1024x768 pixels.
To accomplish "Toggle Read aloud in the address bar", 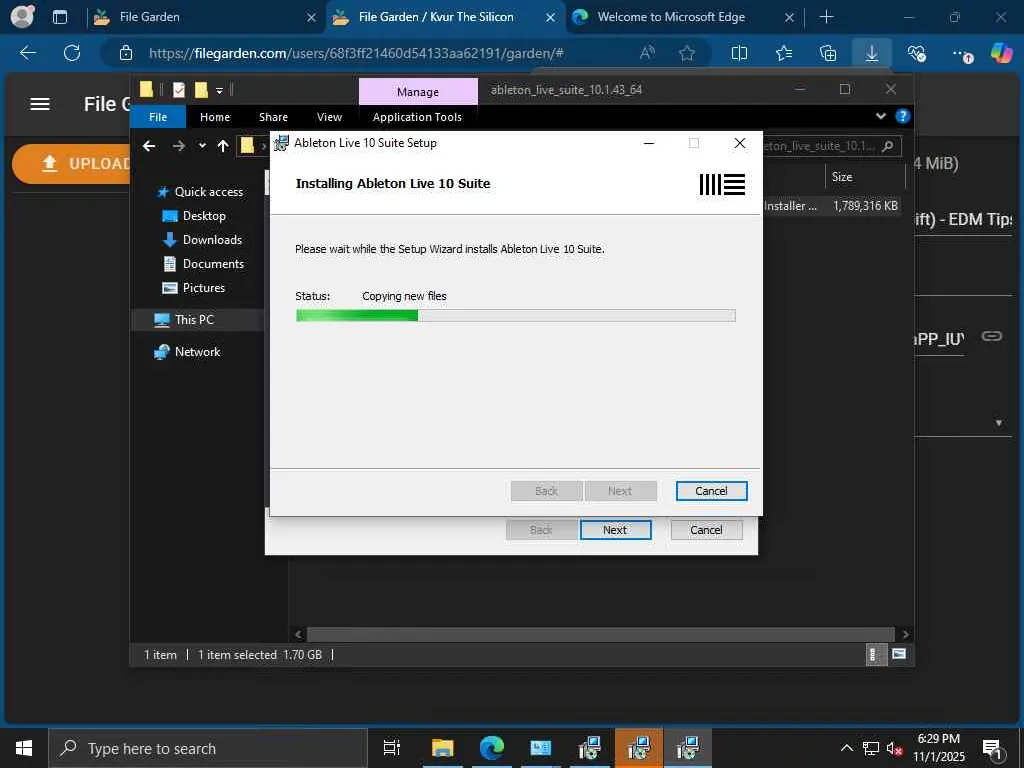I will (x=647, y=53).
